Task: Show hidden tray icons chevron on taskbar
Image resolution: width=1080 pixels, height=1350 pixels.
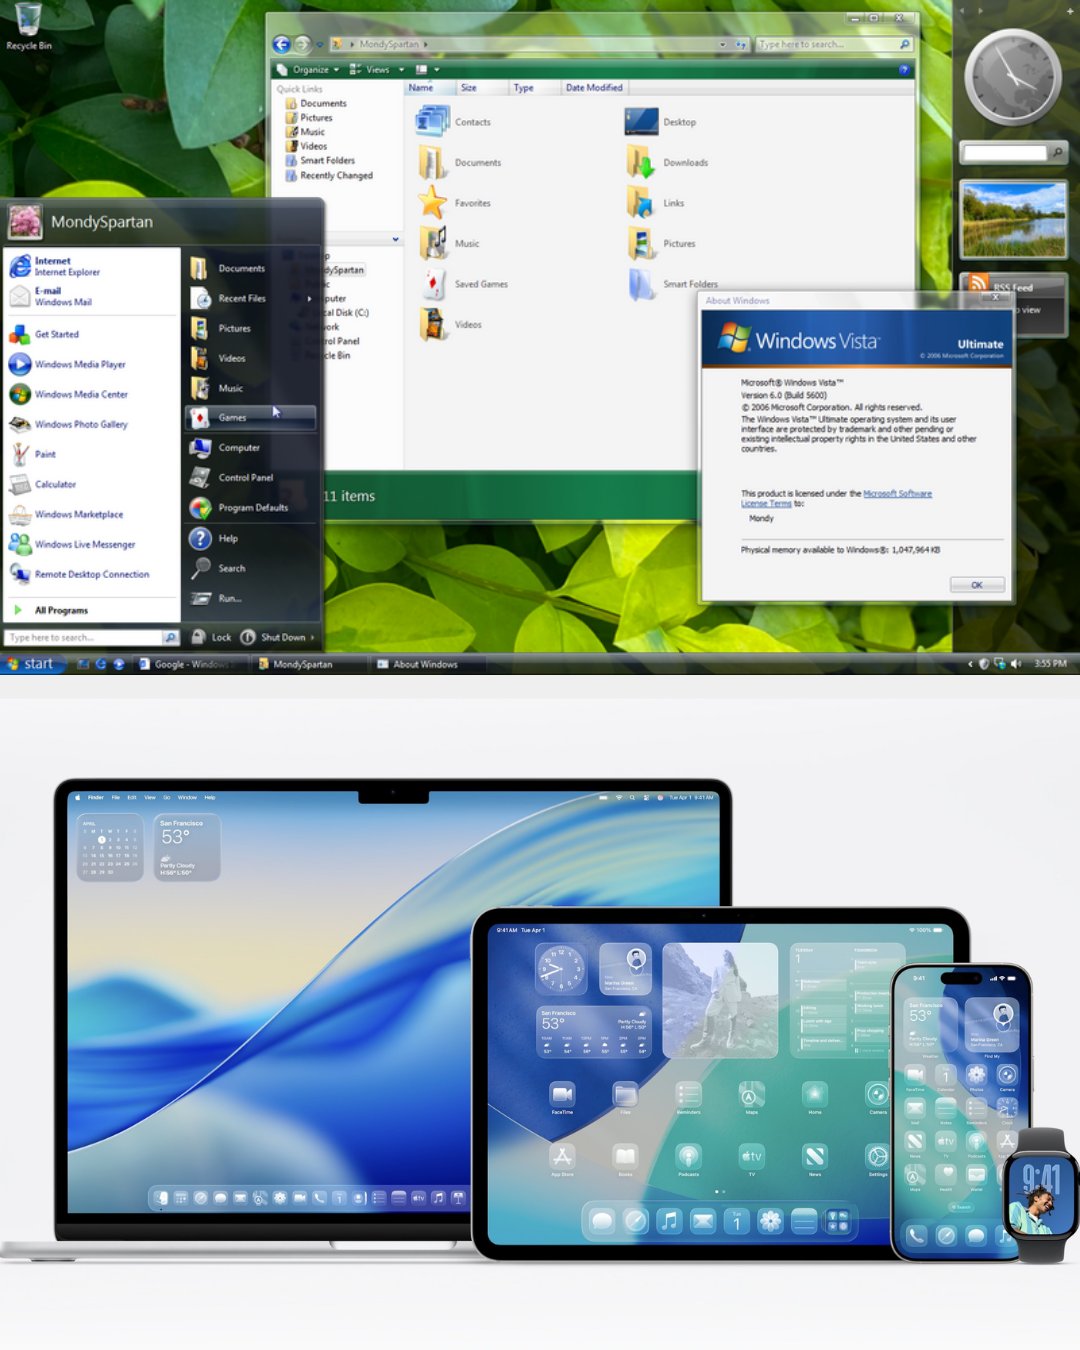Action: [970, 663]
